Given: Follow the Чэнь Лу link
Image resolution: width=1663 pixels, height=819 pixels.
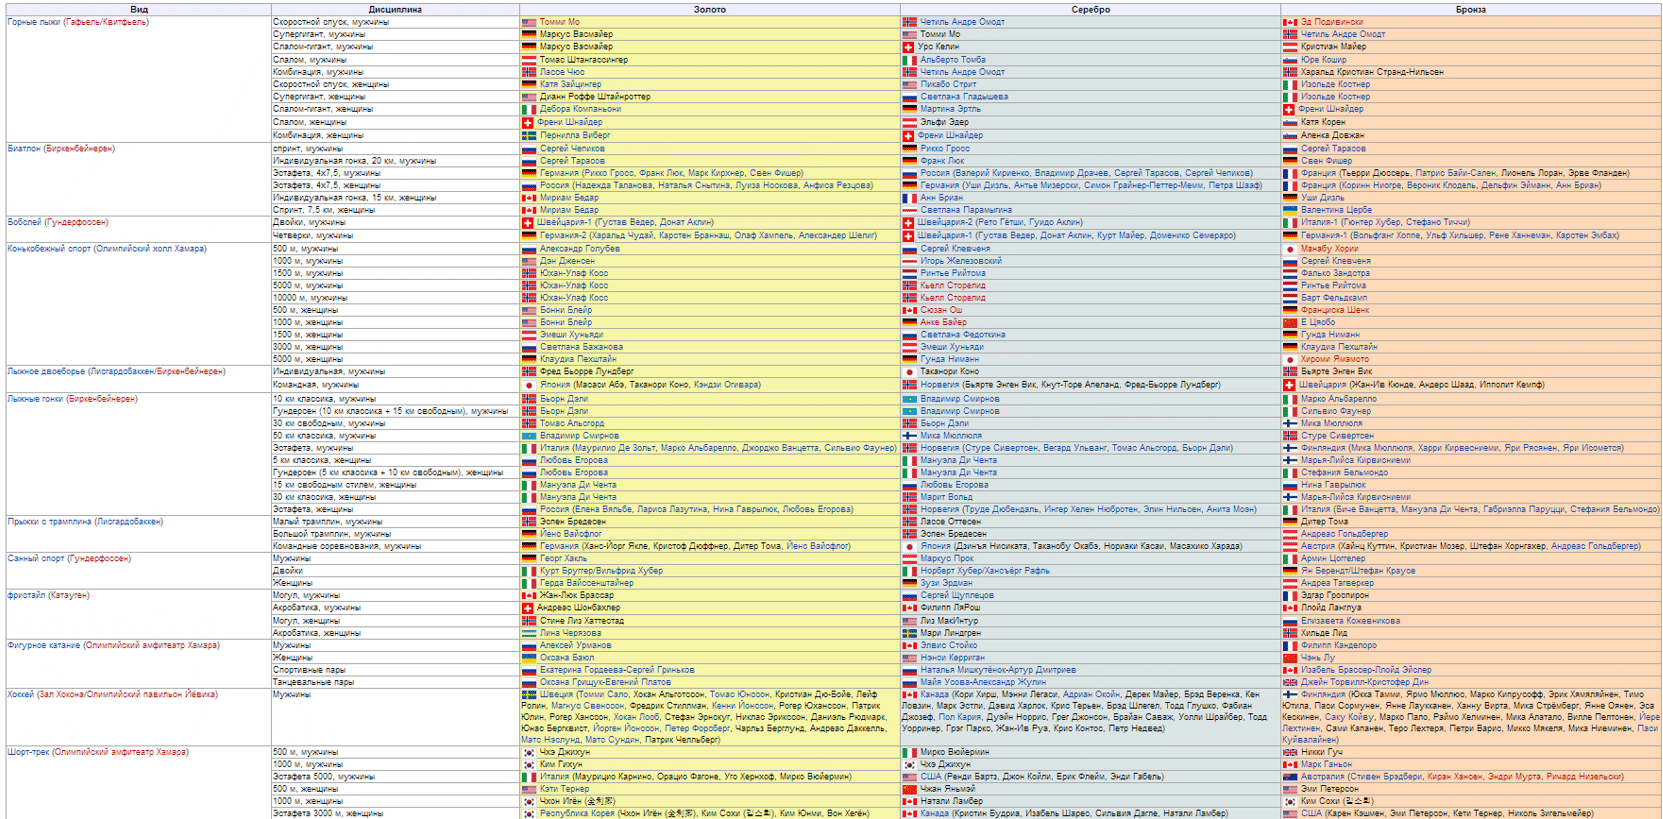Looking at the screenshot, I should [x=1317, y=658].
